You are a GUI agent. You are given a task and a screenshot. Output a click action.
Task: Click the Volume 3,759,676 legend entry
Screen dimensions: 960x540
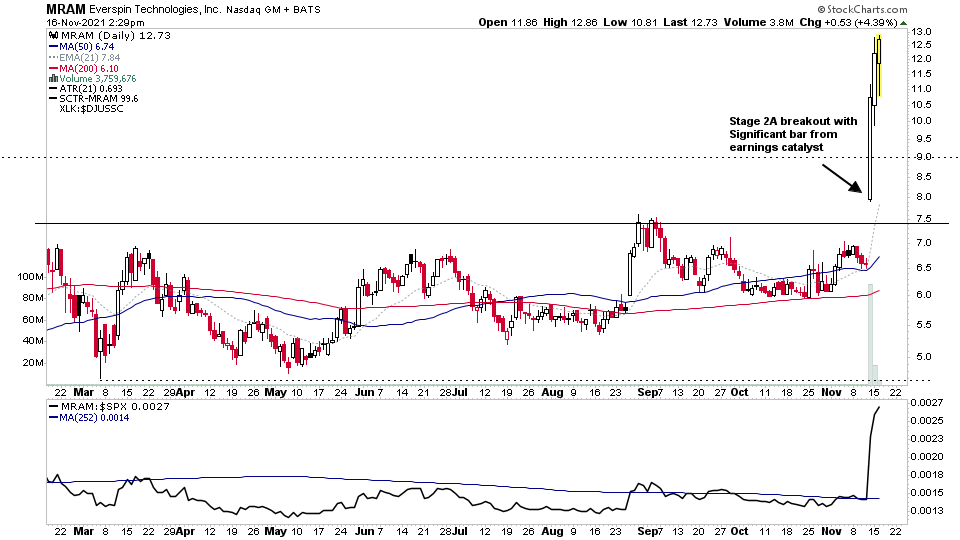click(x=97, y=78)
